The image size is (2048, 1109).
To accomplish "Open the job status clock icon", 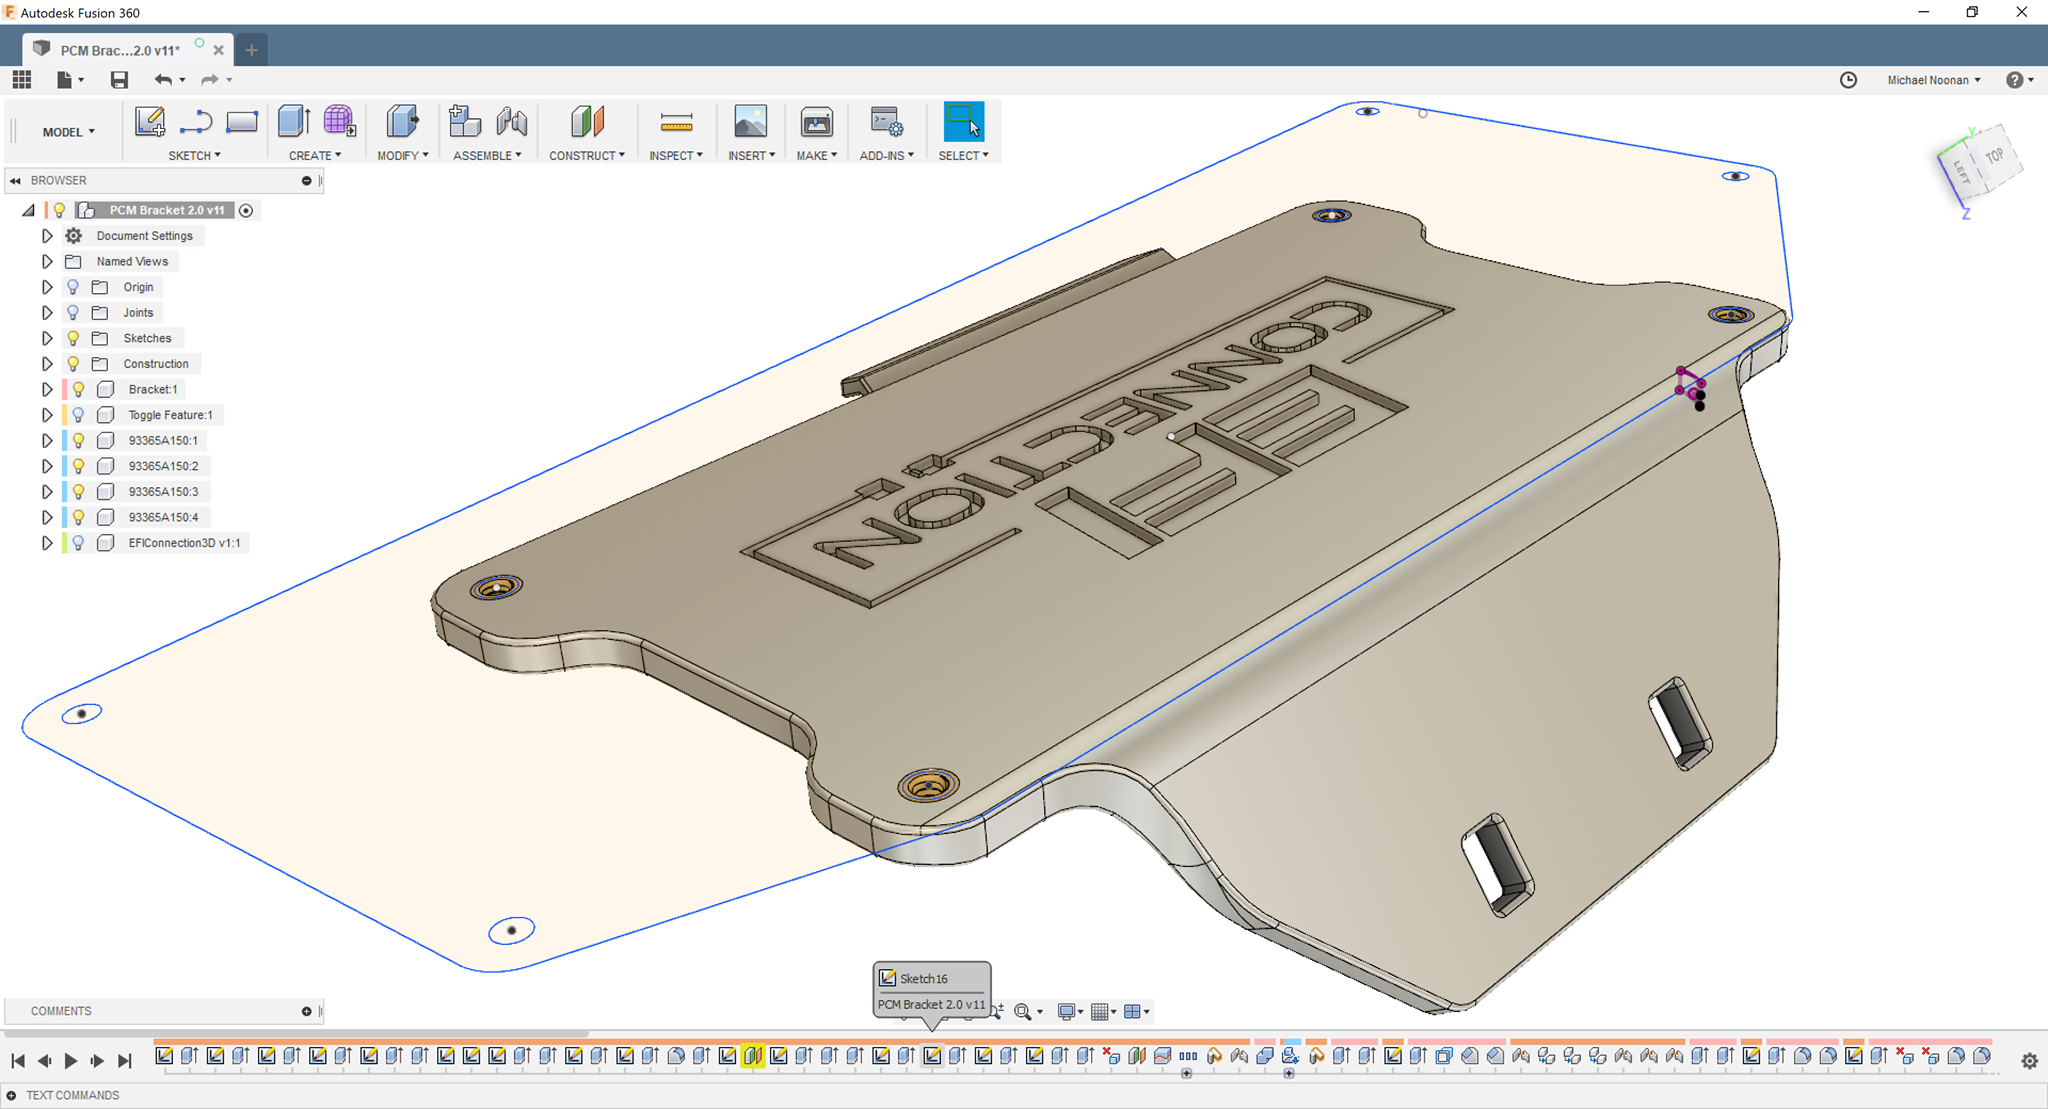I will 1848,80.
